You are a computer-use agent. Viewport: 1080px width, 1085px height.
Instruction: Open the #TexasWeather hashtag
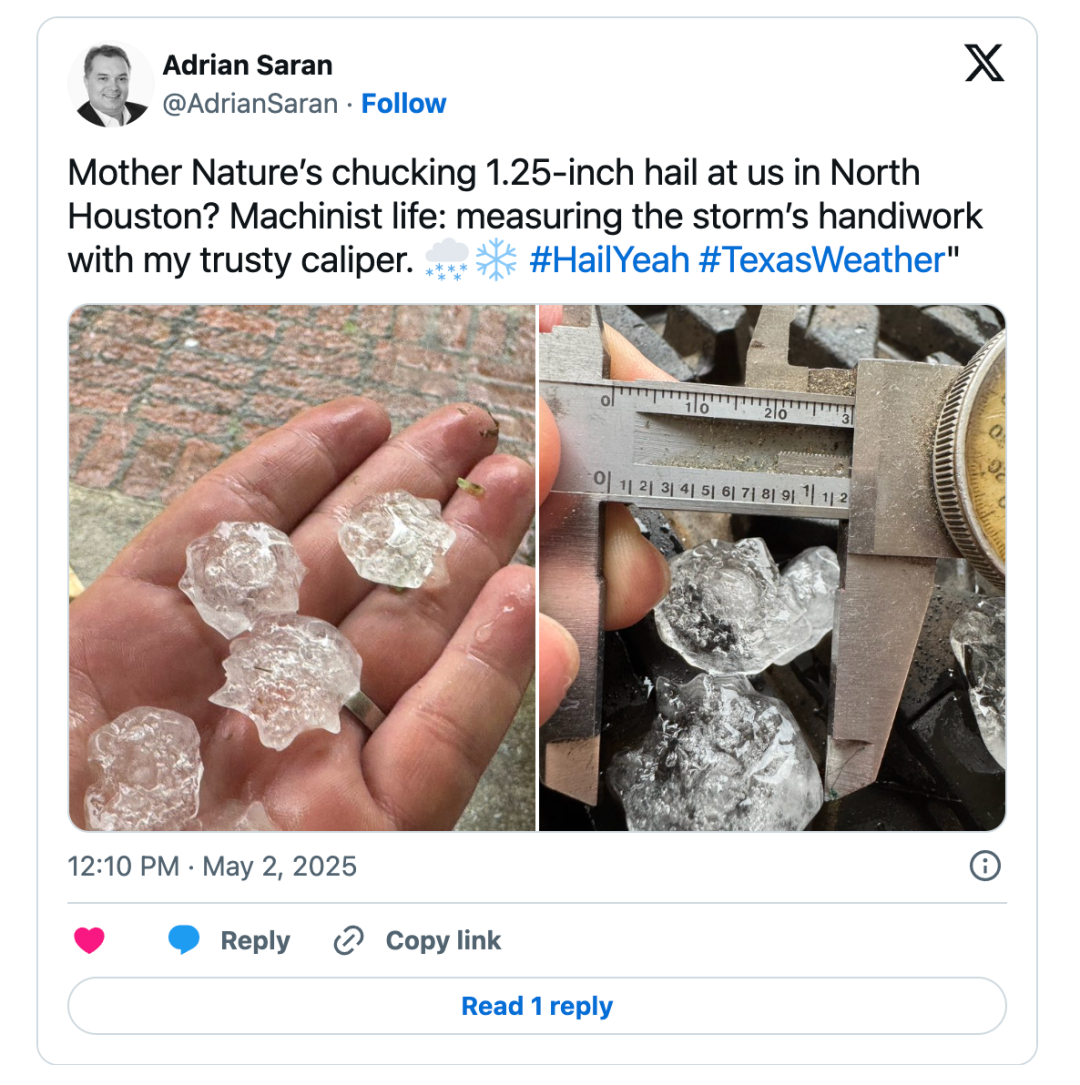(x=822, y=261)
